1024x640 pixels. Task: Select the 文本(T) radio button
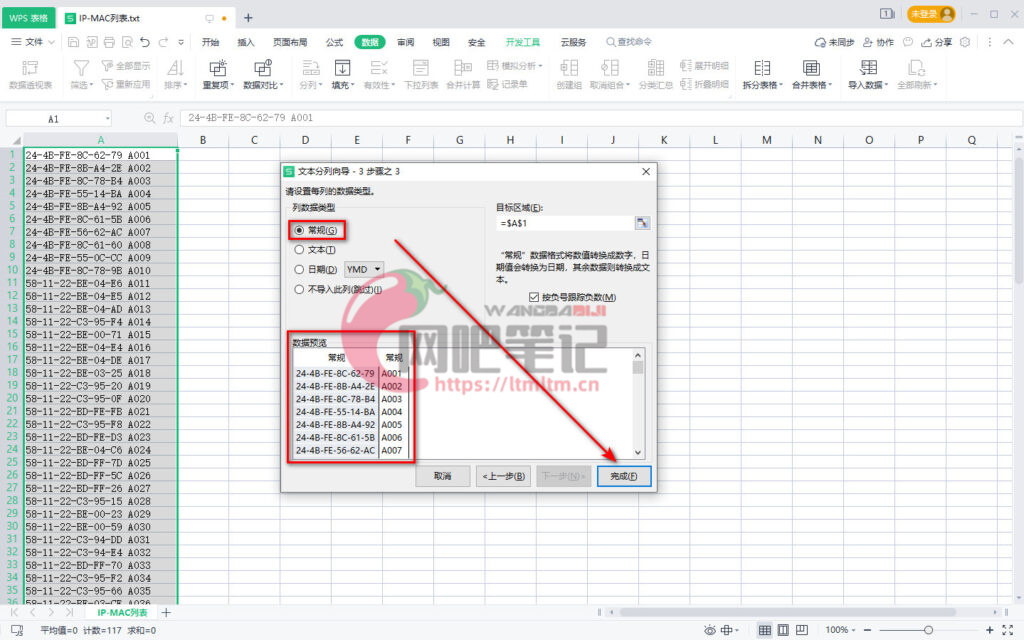pos(299,249)
